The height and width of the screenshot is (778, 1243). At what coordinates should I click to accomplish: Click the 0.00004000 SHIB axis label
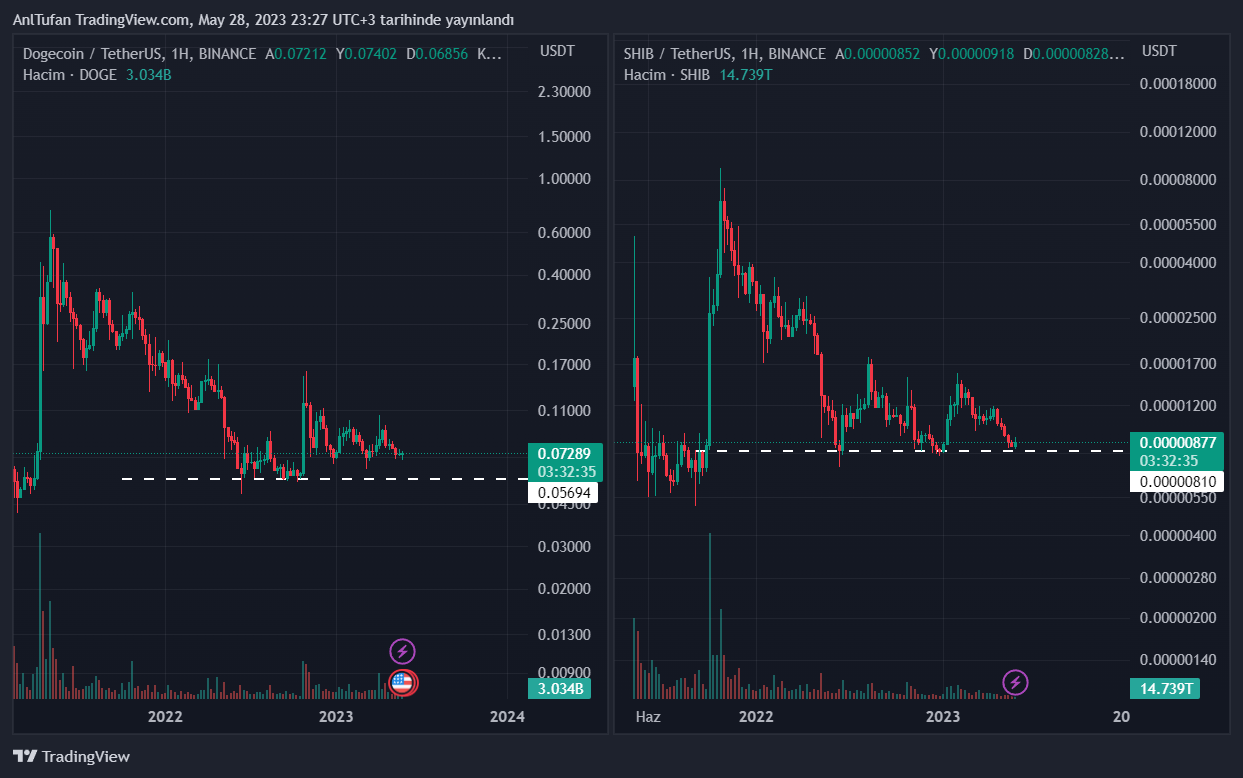[x=1178, y=263]
